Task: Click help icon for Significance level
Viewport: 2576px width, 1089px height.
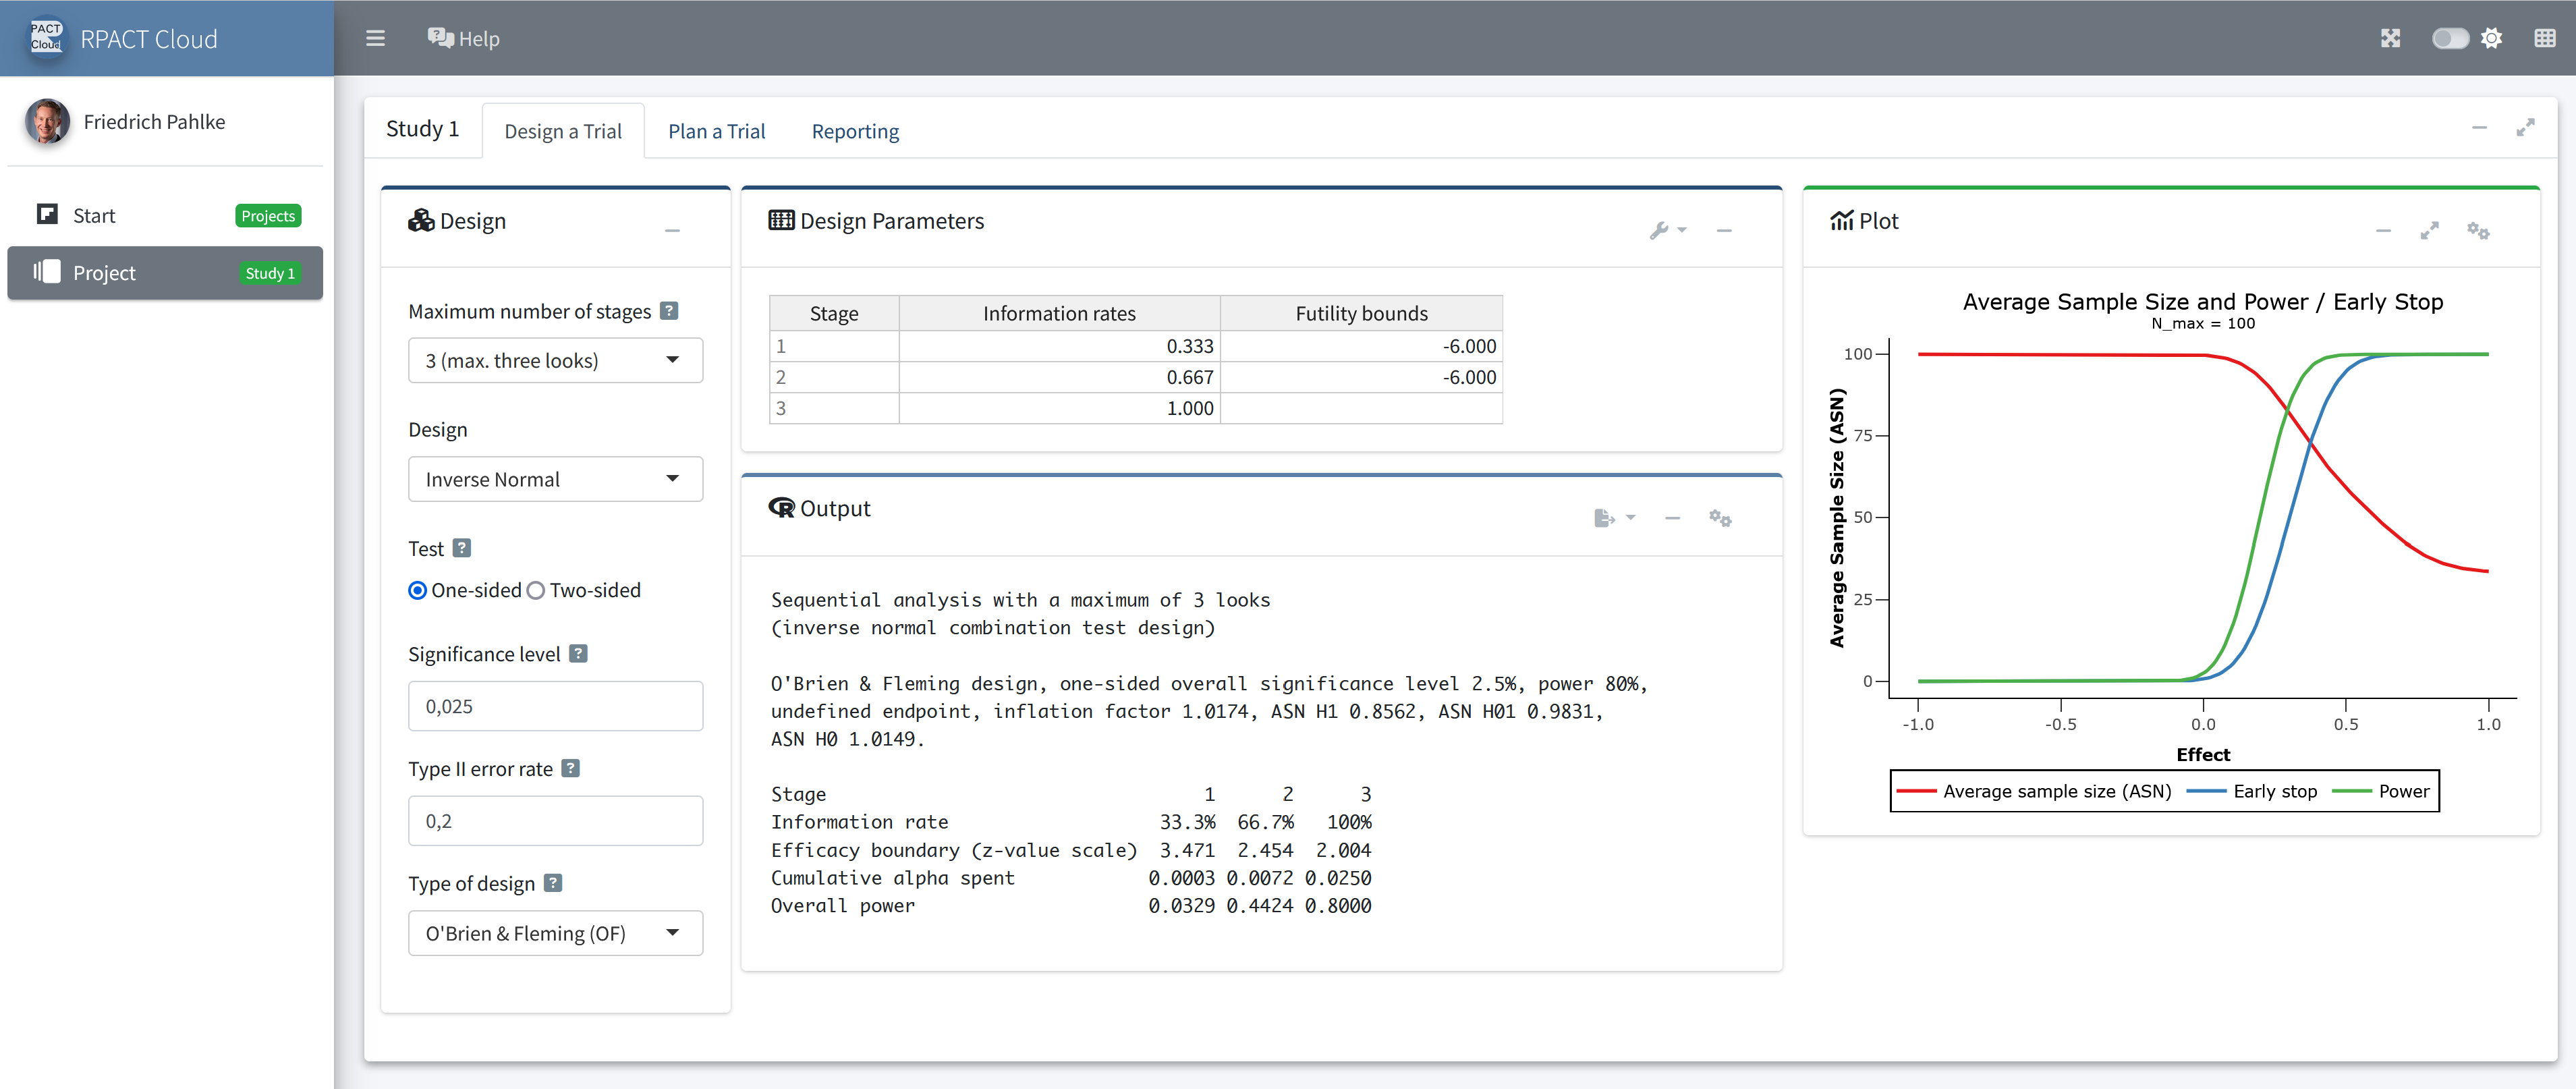Action: pos(578,653)
